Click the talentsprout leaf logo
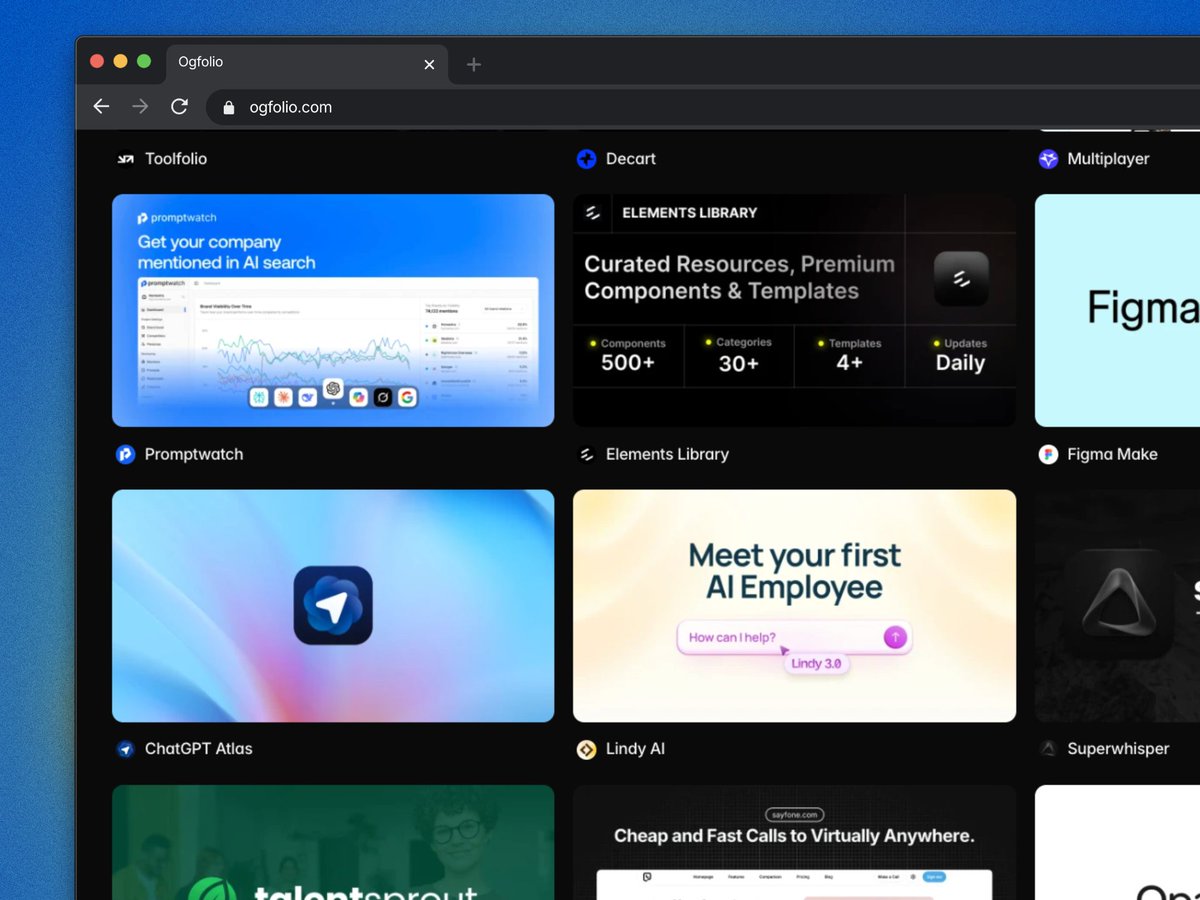Screen dimensions: 1200x900 click(x=213, y=890)
